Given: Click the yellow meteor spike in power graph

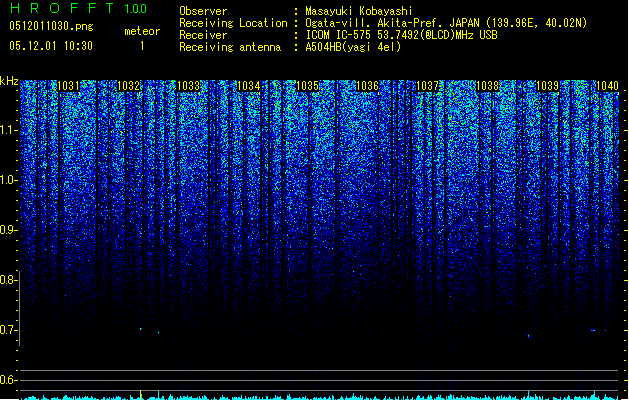Looking at the screenshot, I should tap(140, 394).
